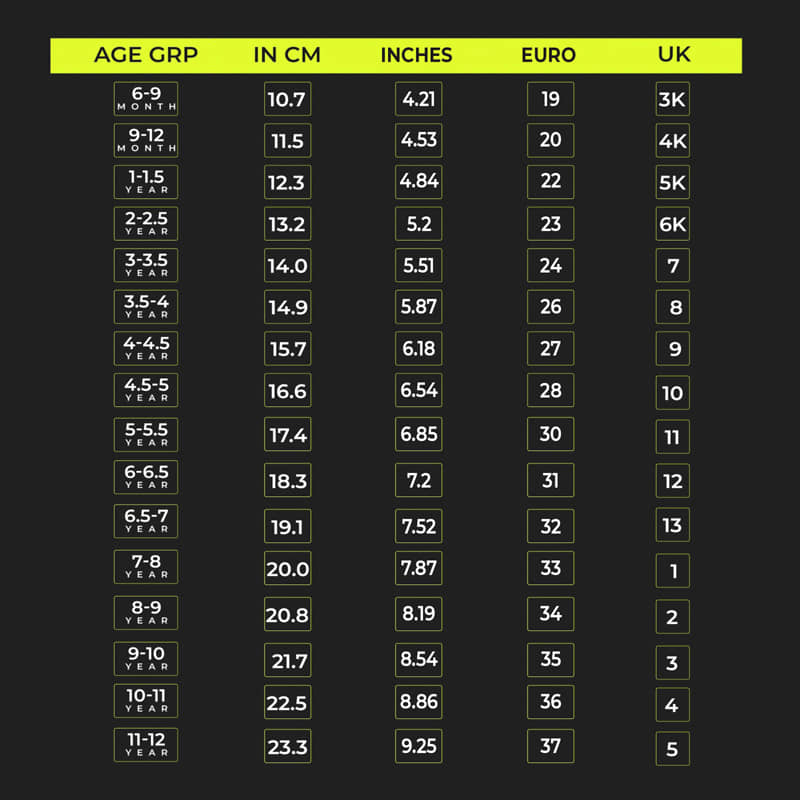Click the 6.85 inches value box
This screenshot has width=800, height=800.
419,434
